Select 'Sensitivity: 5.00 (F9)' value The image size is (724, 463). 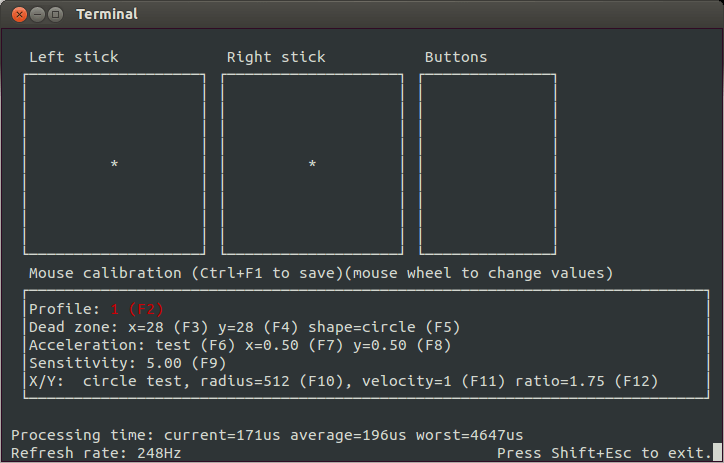[128, 363]
